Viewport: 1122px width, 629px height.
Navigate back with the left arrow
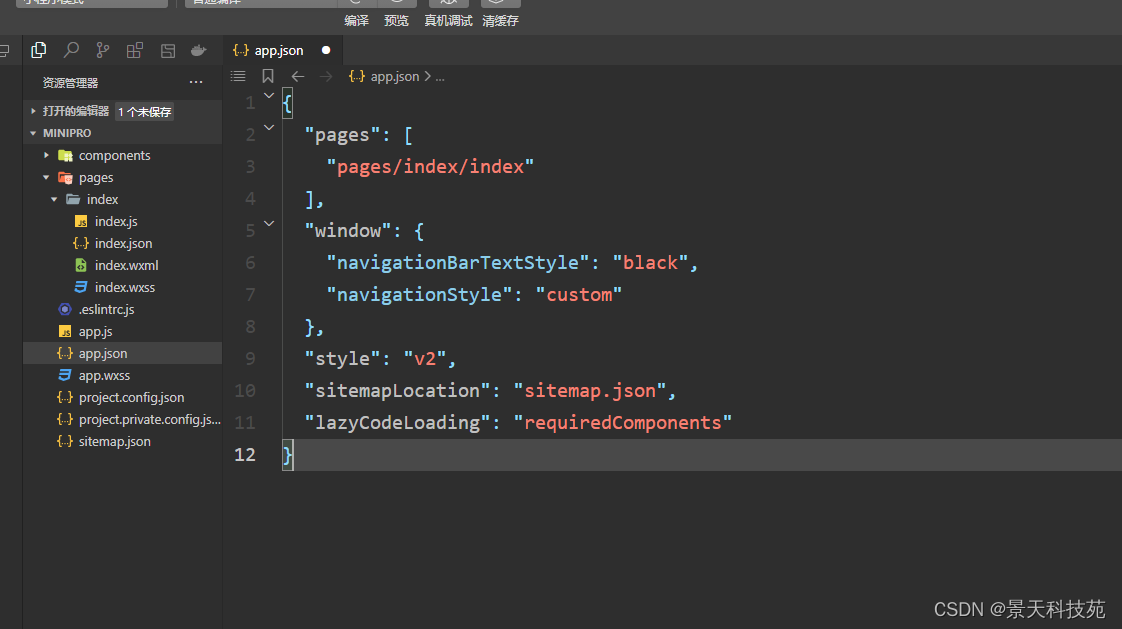point(298,77)
